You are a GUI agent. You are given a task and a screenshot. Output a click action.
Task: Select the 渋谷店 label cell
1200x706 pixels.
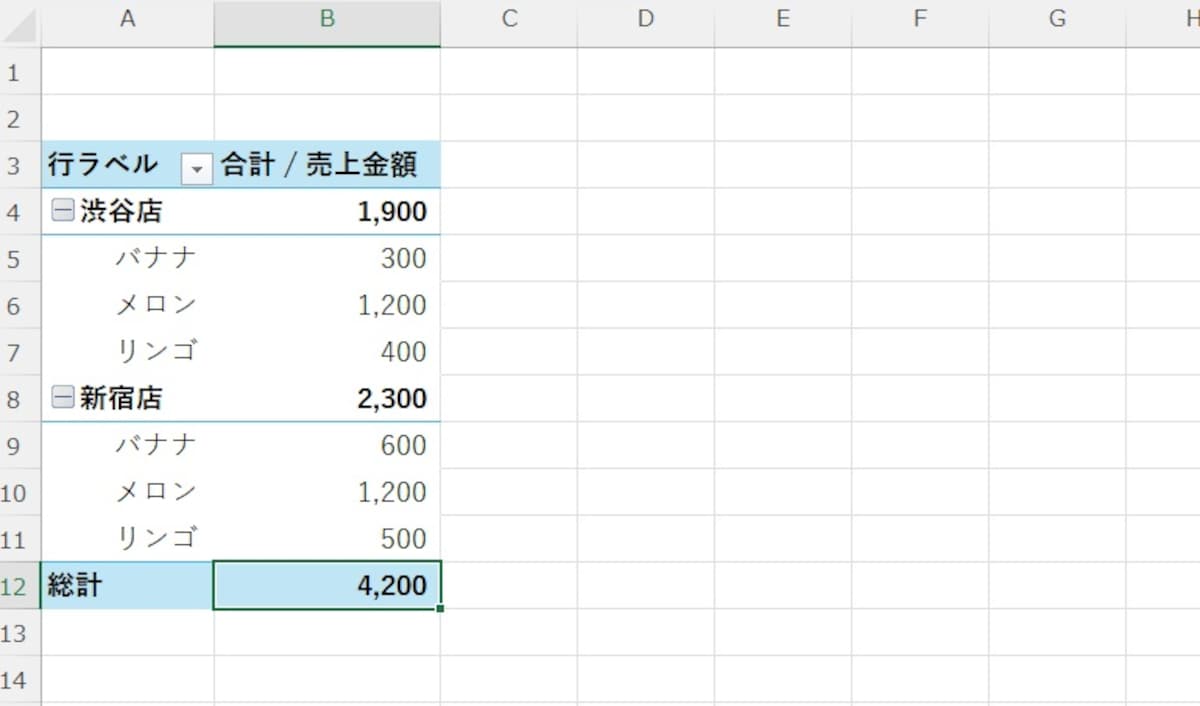point(127,211)
